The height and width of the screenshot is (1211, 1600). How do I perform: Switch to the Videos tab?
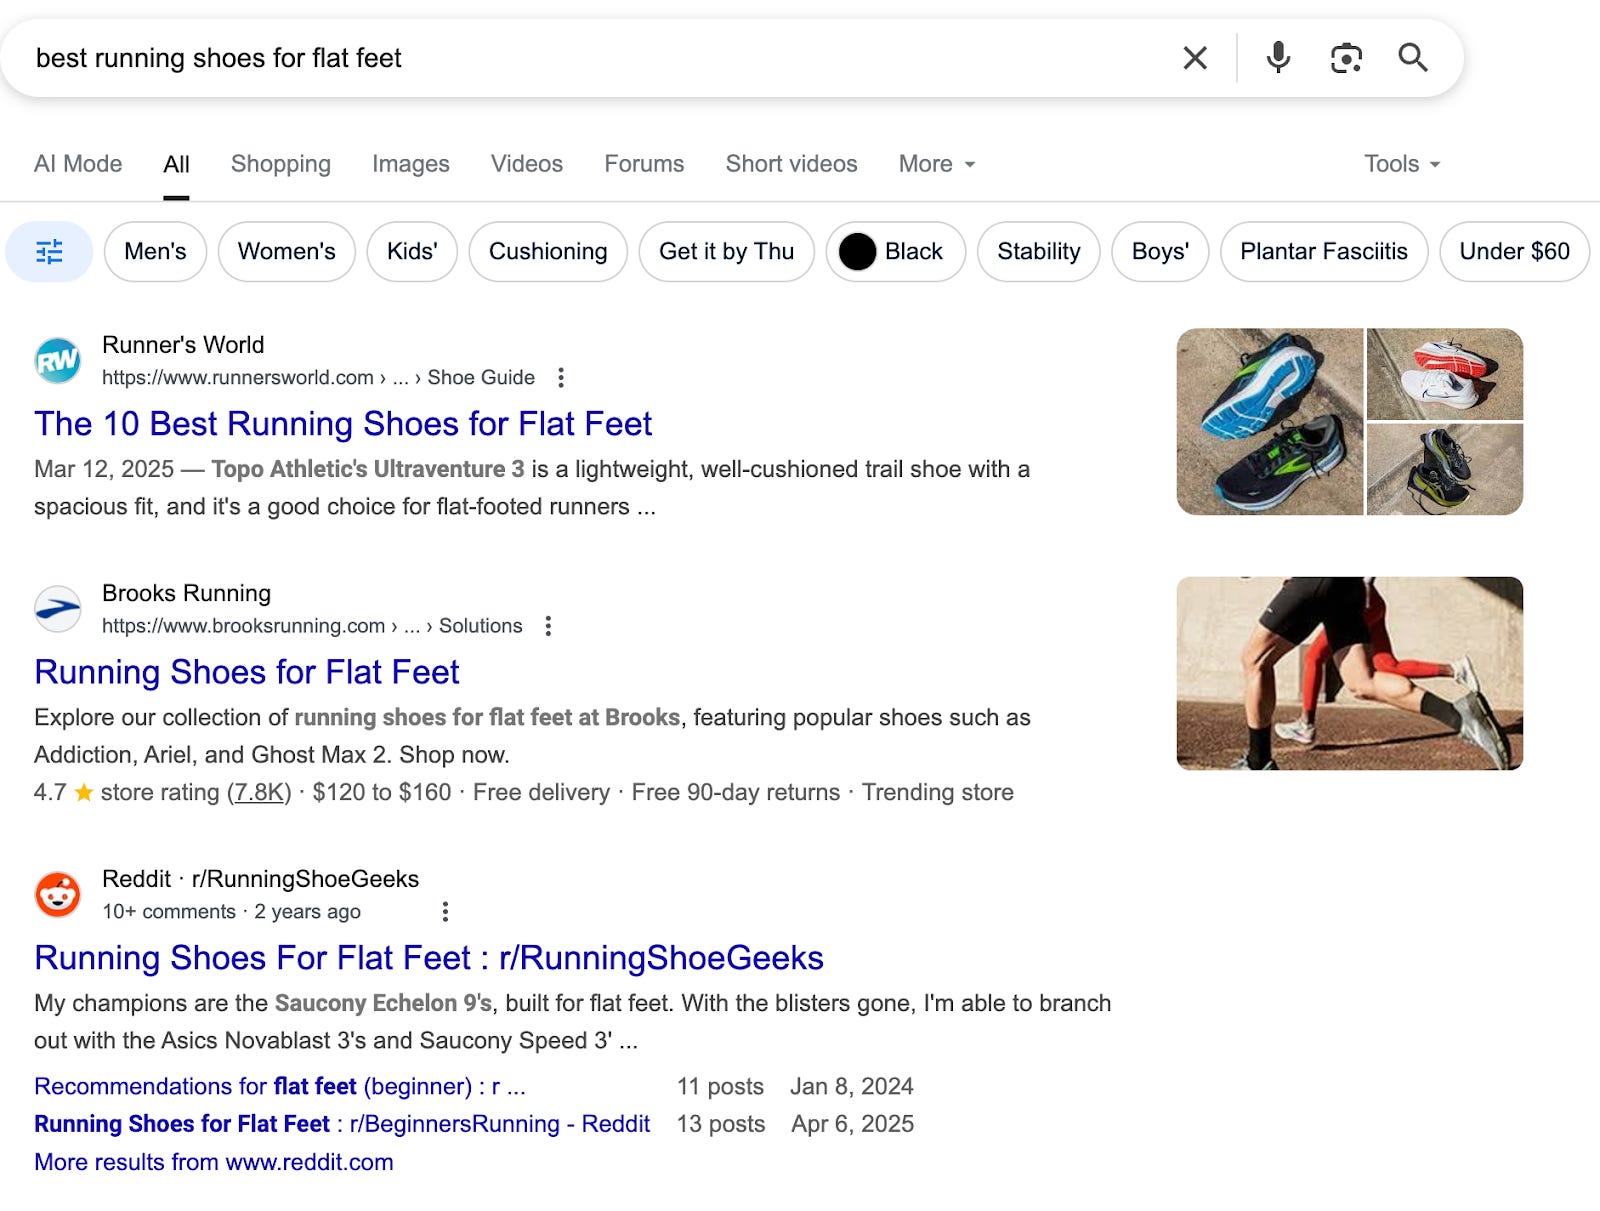coord(527,164)
